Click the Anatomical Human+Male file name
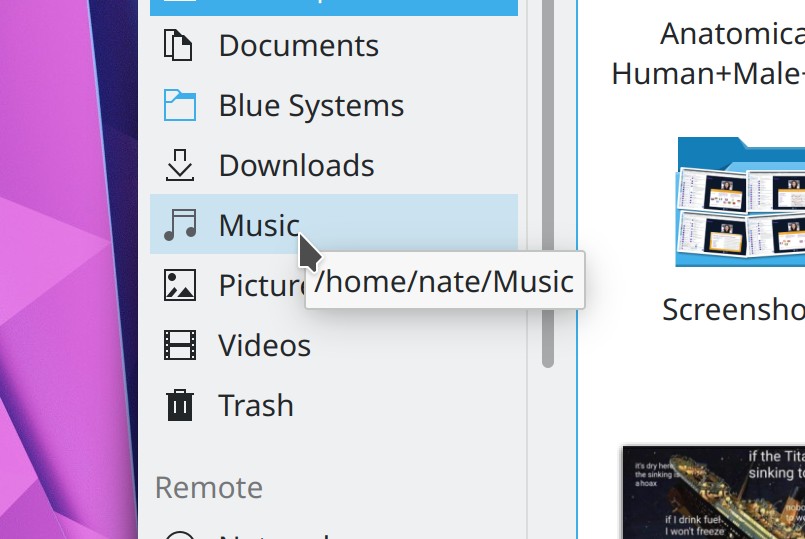Screen dimensions: 805x539 click(x=732, y=54)
